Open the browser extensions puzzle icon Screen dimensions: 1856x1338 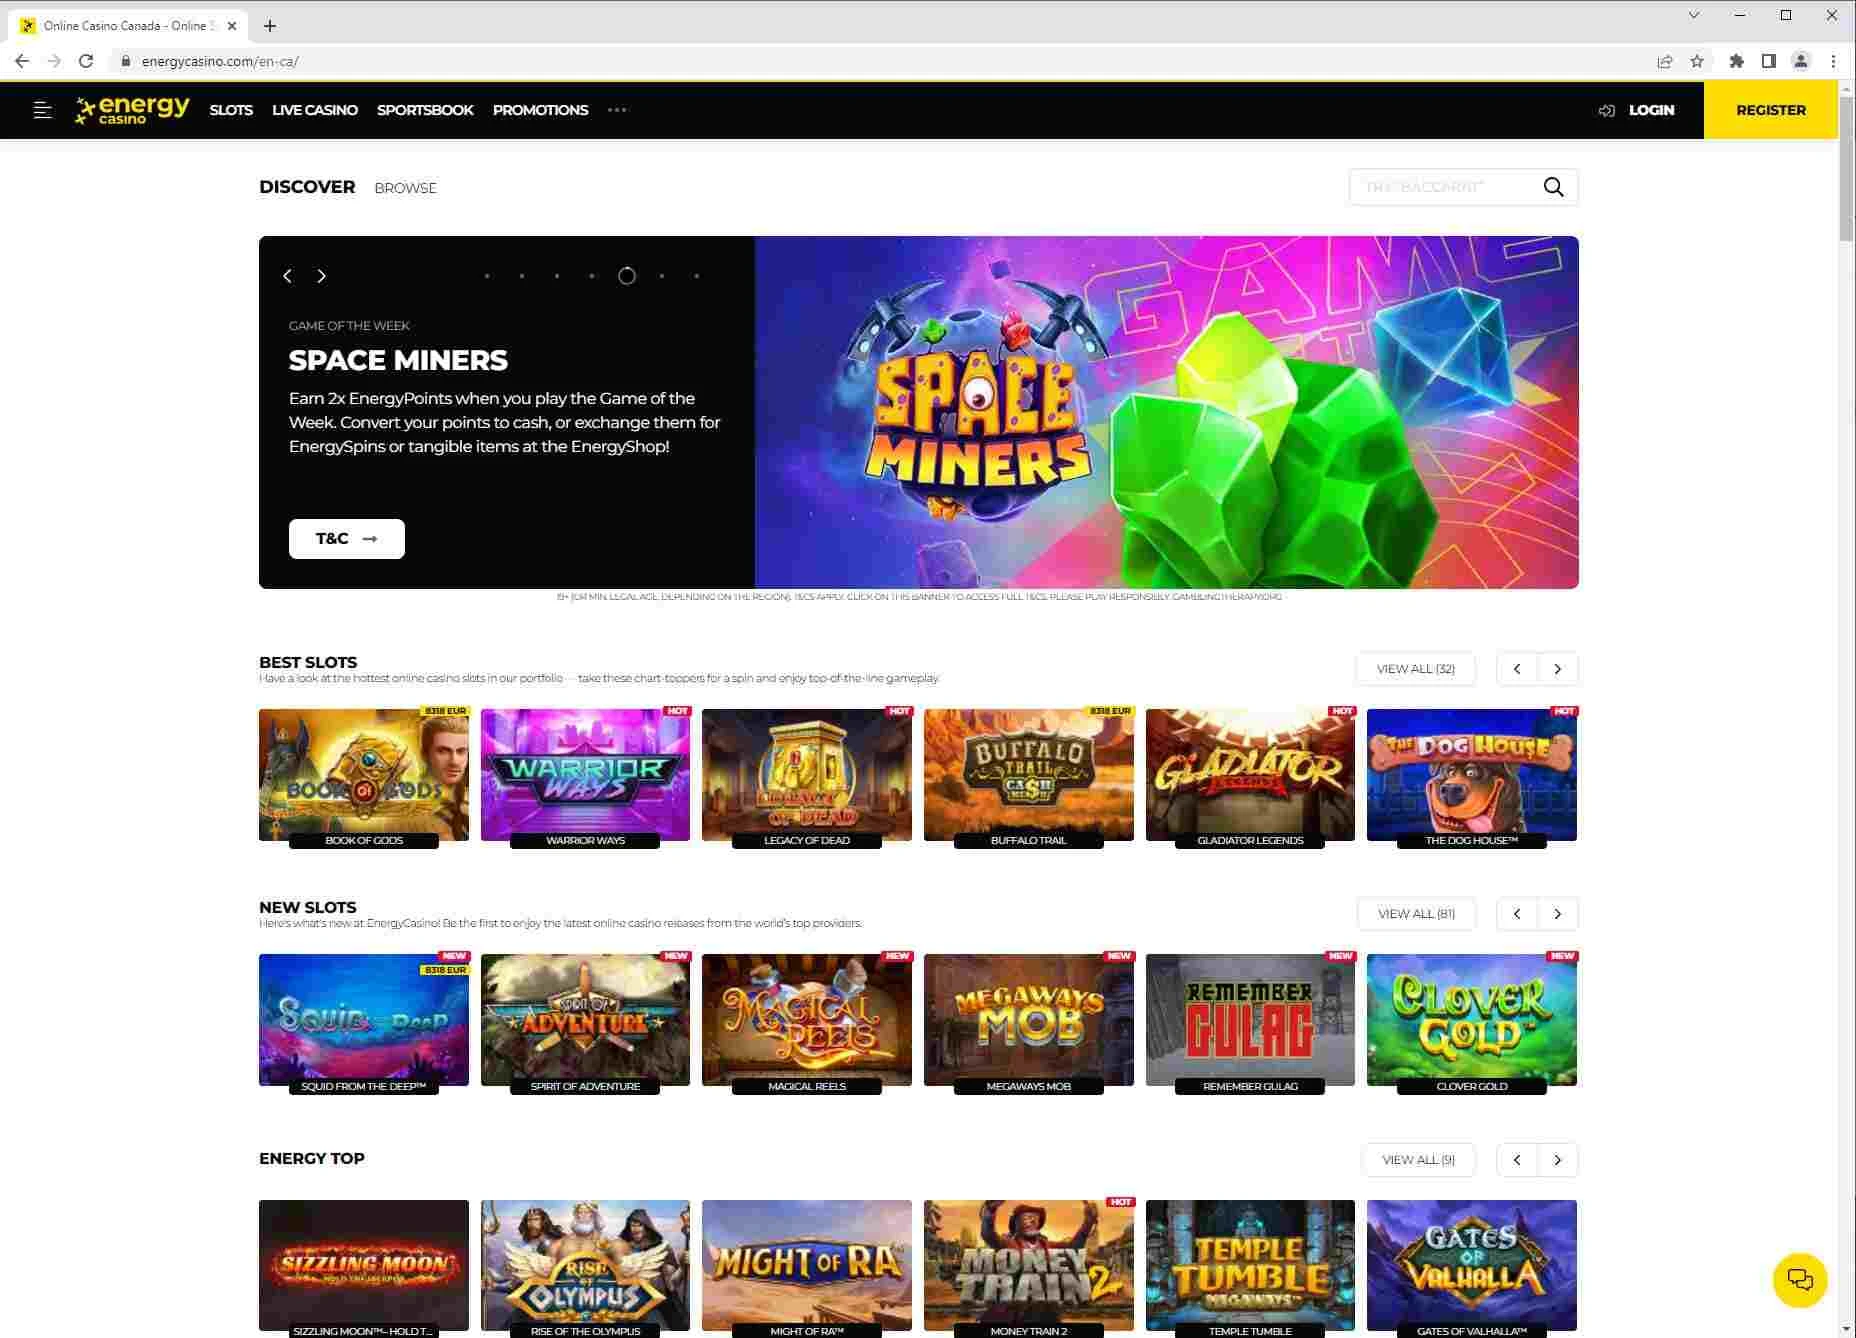coord(1737,61)
